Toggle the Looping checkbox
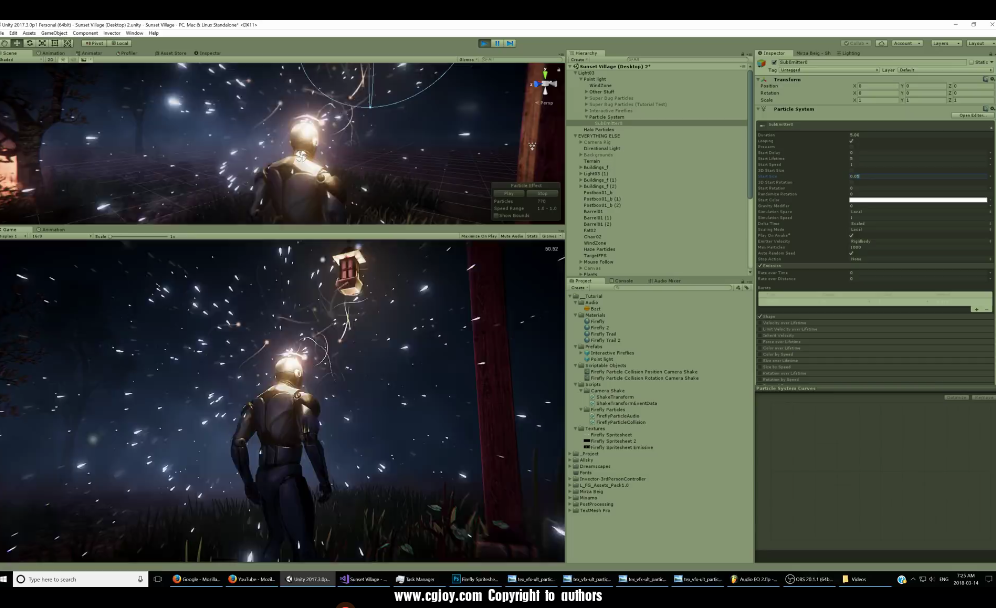 (852, 140)
